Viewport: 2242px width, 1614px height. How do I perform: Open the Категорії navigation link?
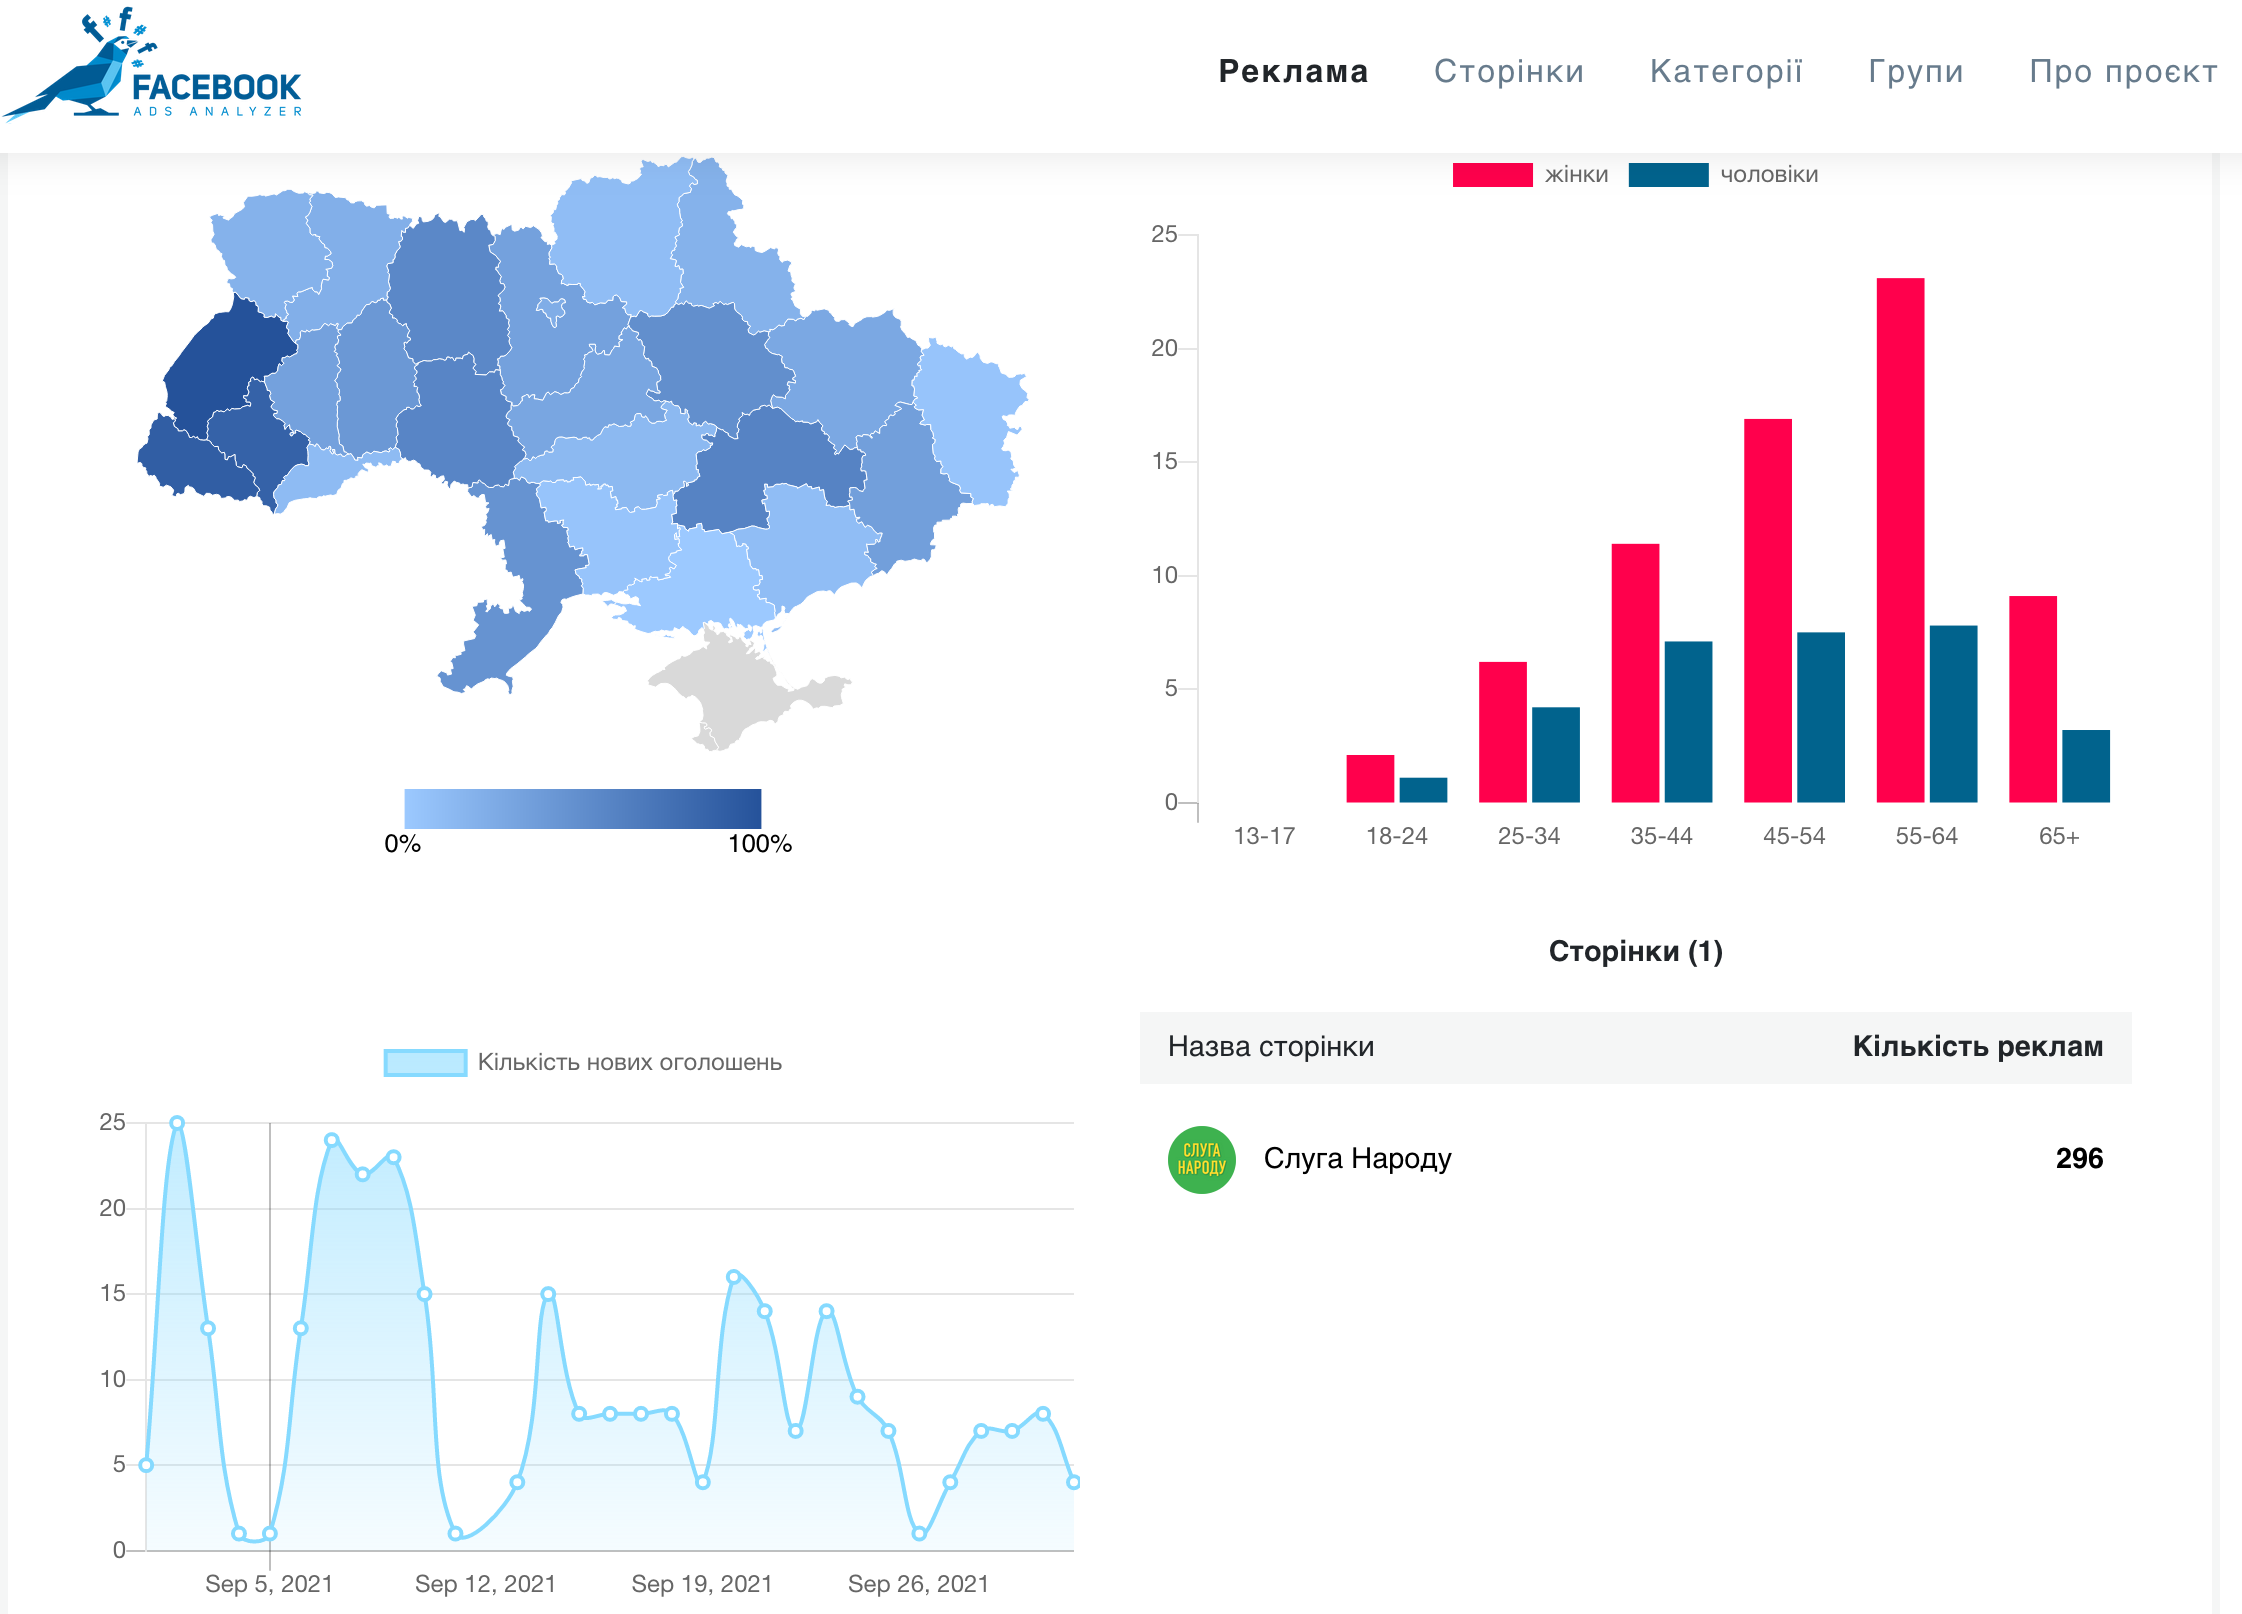click(1726, 72)
